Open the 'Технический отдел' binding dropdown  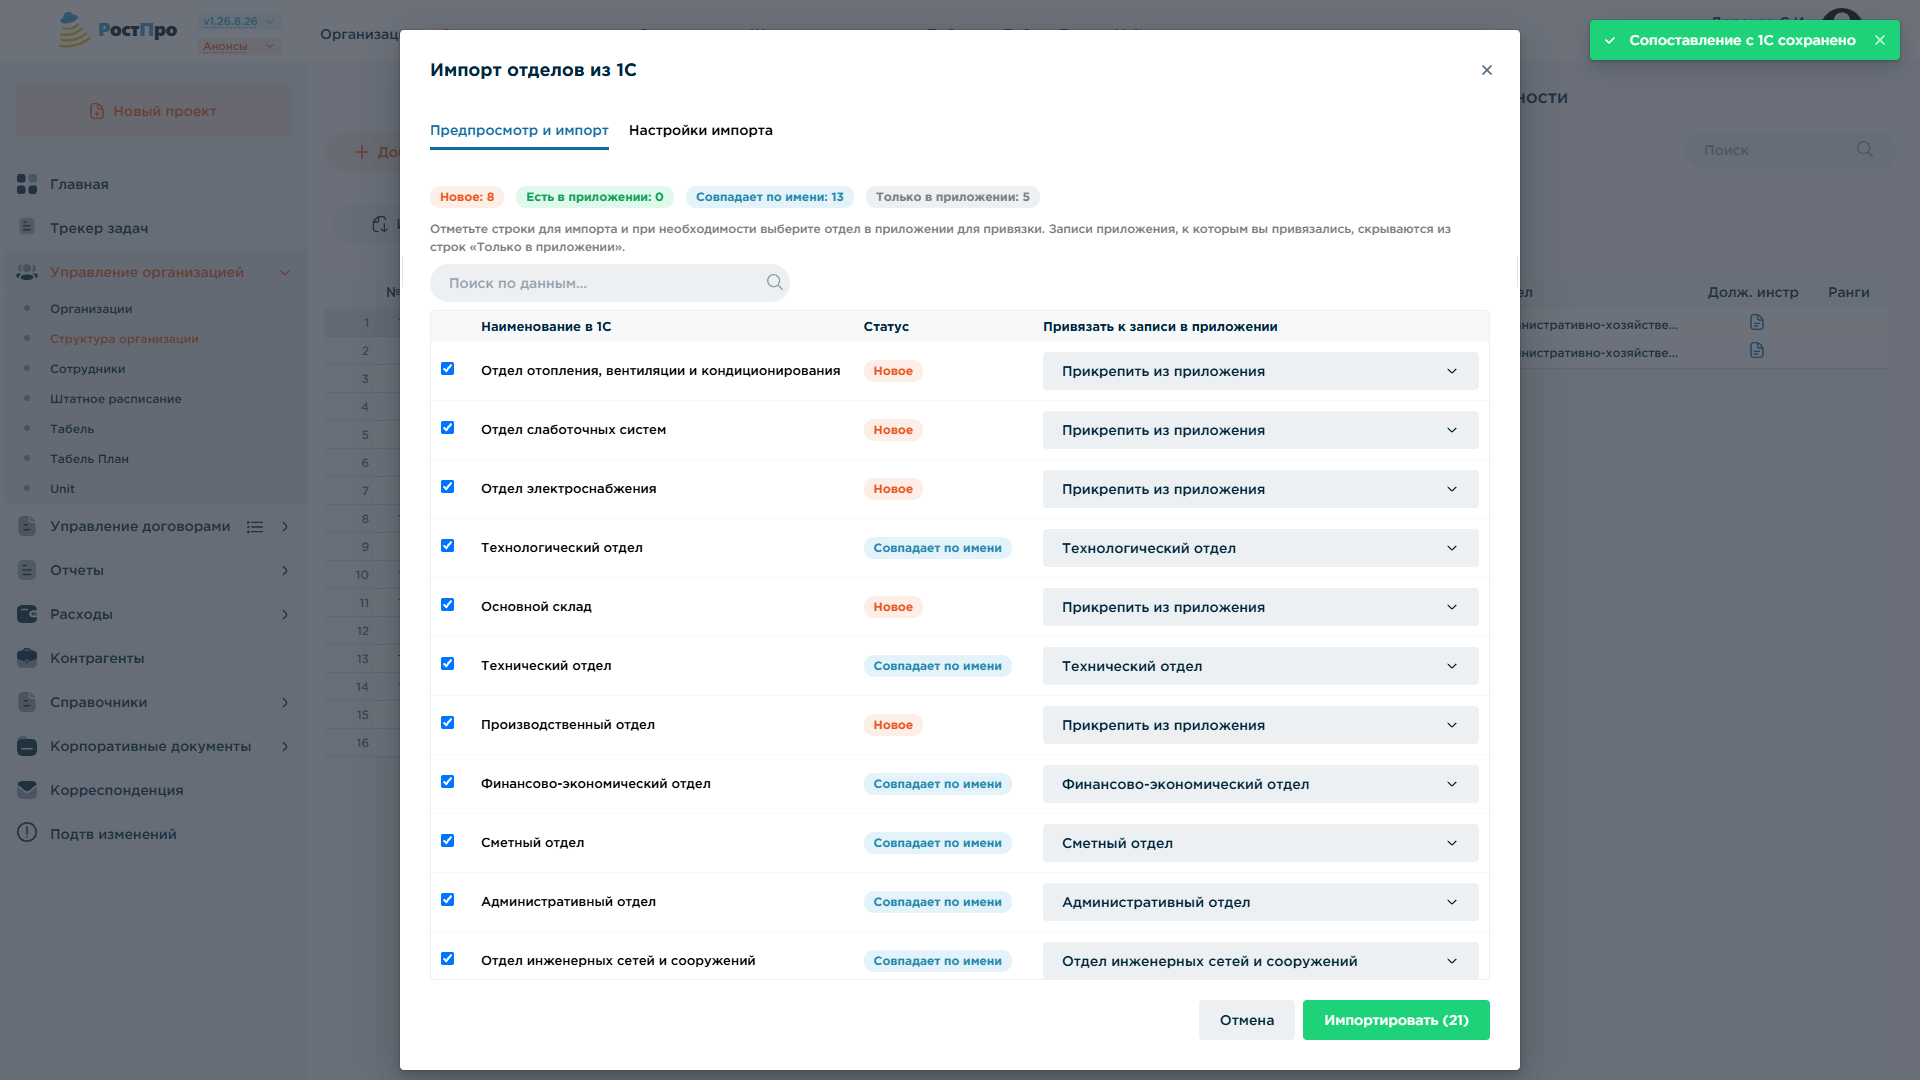pyautogui.click(x=1260, y=666)
